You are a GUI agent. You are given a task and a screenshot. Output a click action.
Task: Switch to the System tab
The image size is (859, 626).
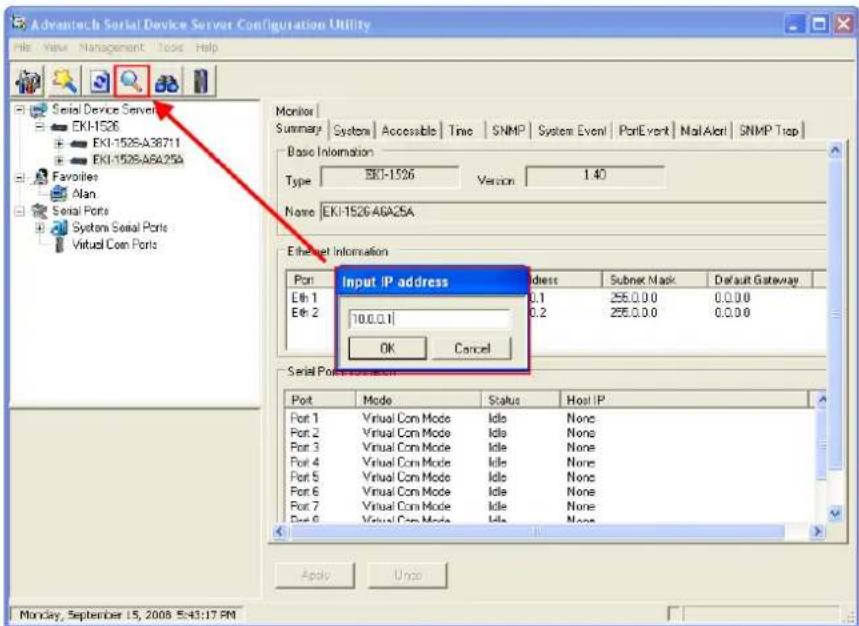pyautogui.click(x=351, y=131)
